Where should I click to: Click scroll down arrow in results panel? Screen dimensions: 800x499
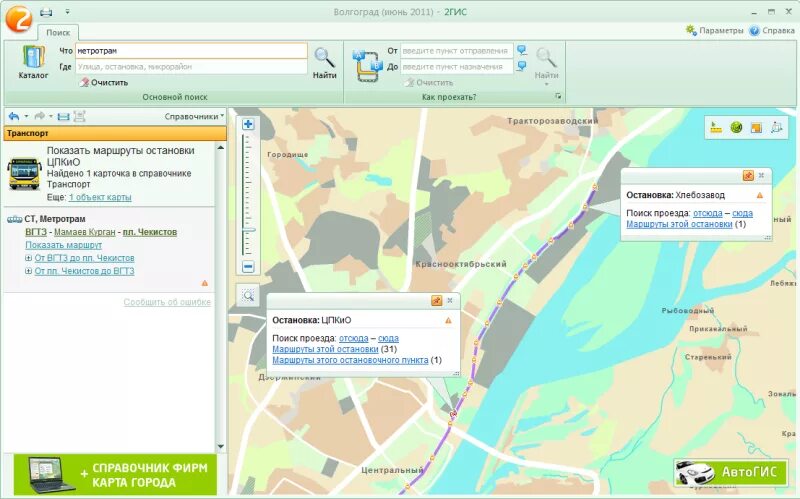220,447
